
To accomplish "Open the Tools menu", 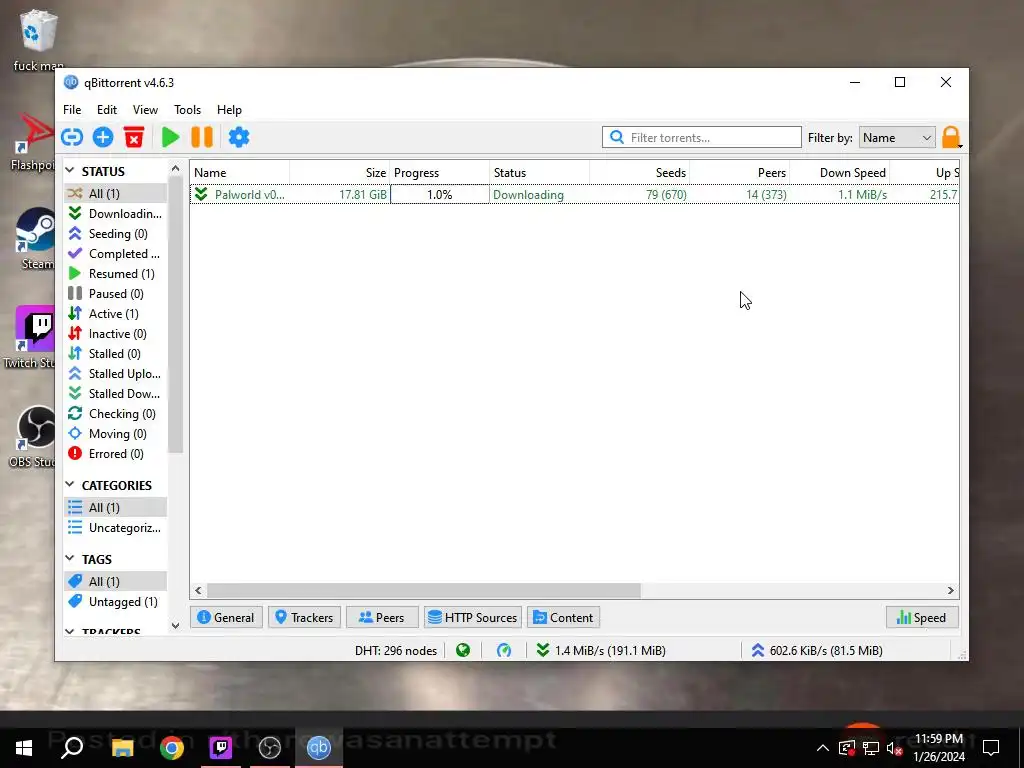I will pos(187,110).
